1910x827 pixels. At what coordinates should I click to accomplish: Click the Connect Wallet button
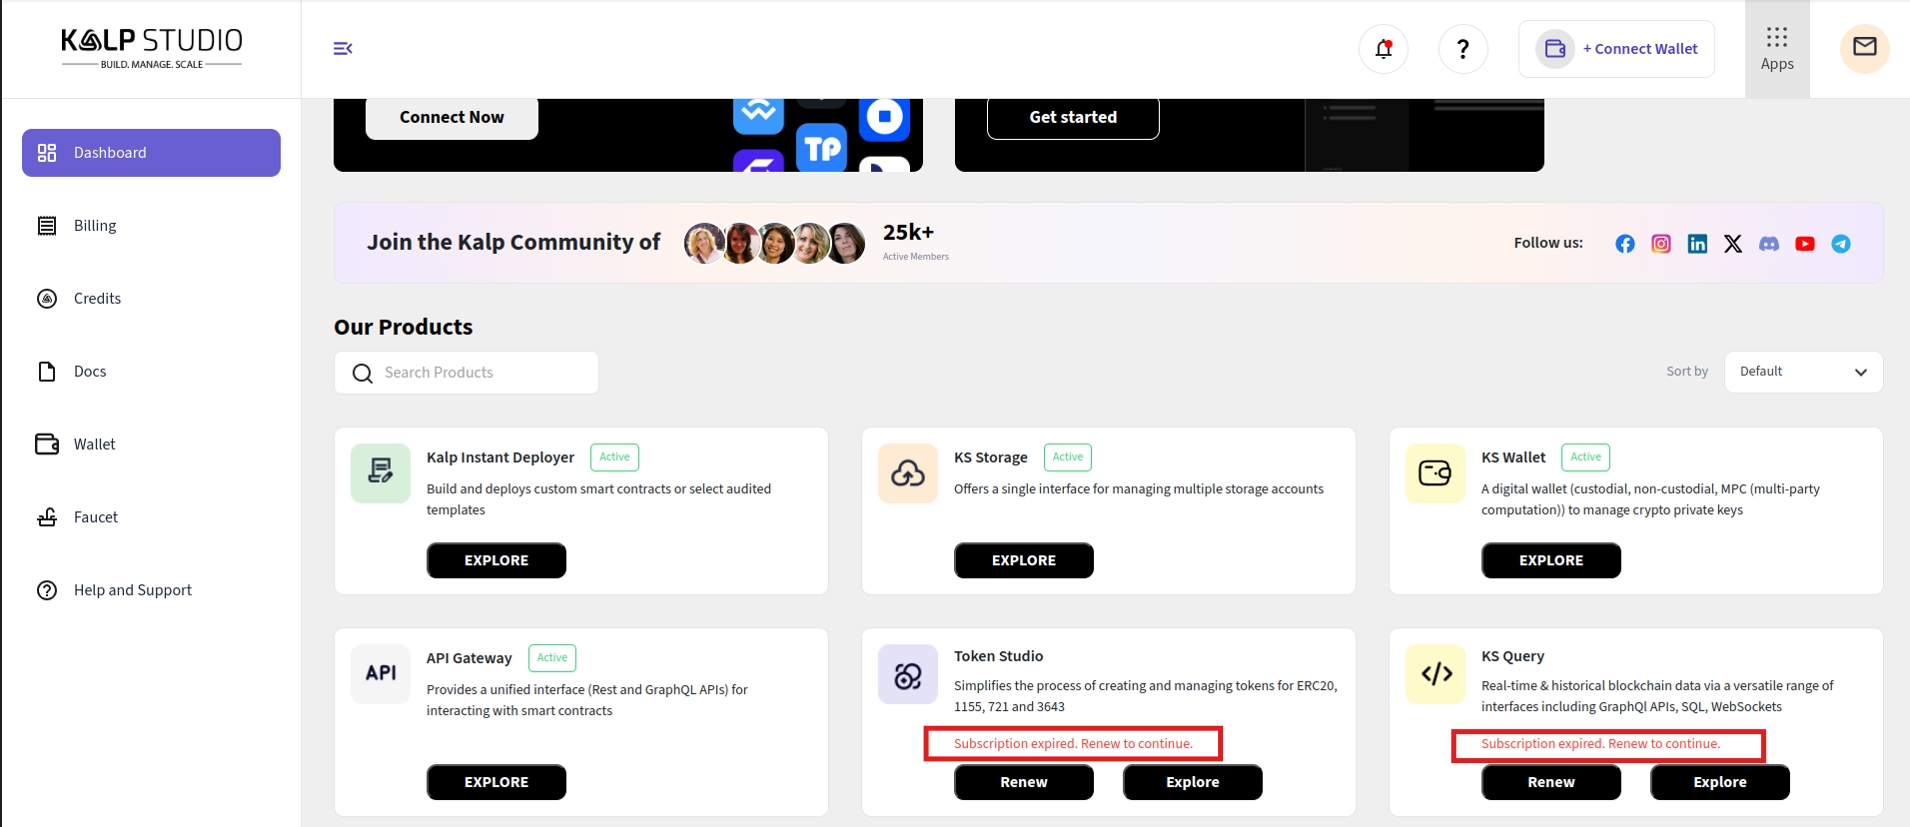point(1616,49)
